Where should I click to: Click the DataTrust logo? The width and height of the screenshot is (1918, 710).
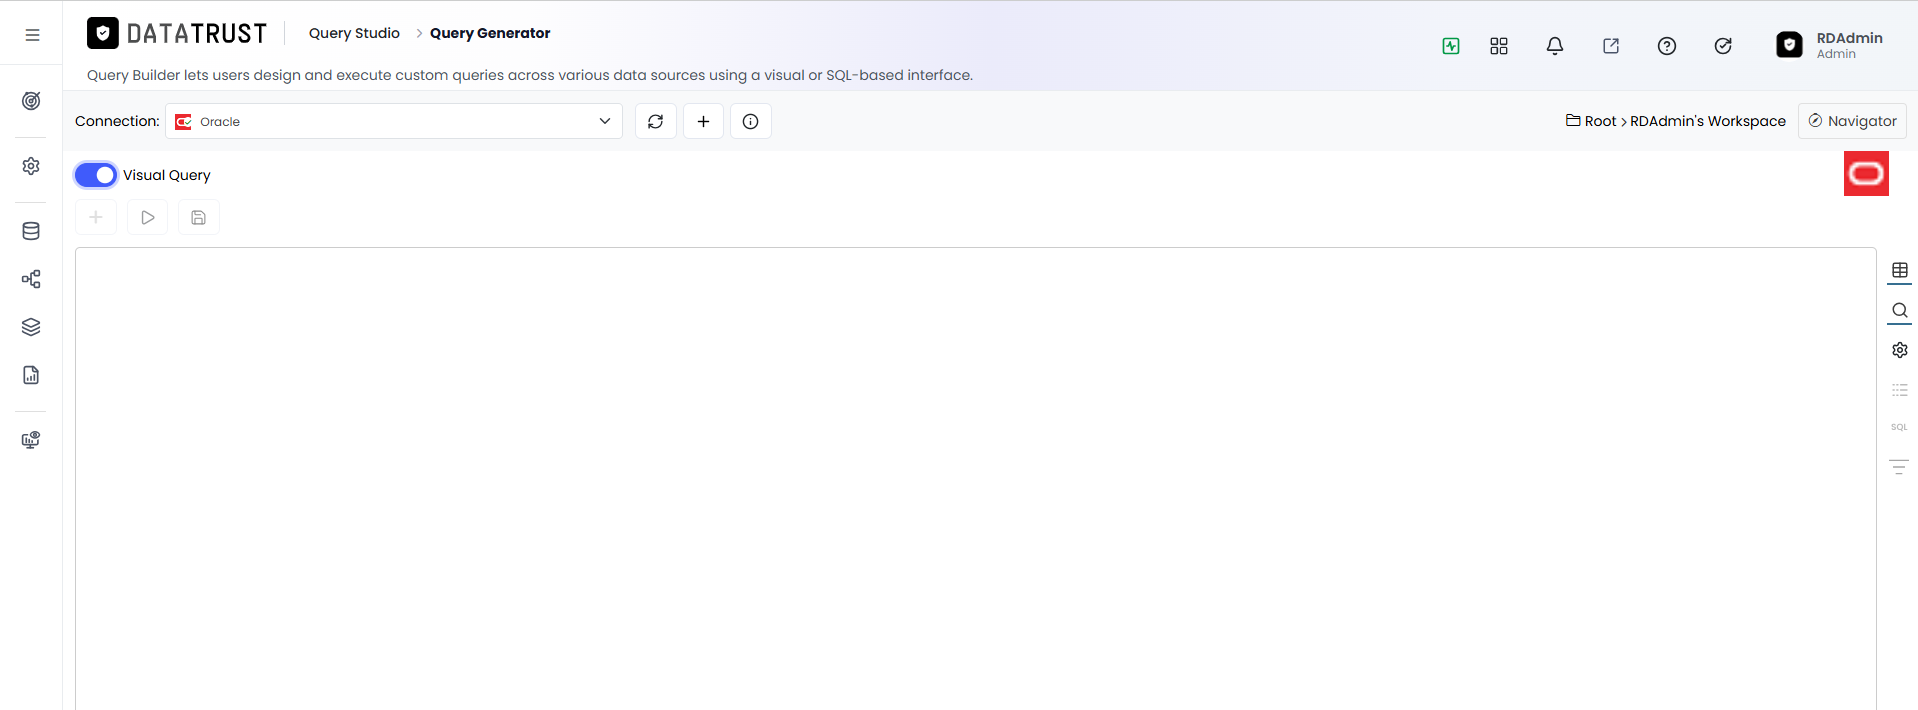pos(177,34)
